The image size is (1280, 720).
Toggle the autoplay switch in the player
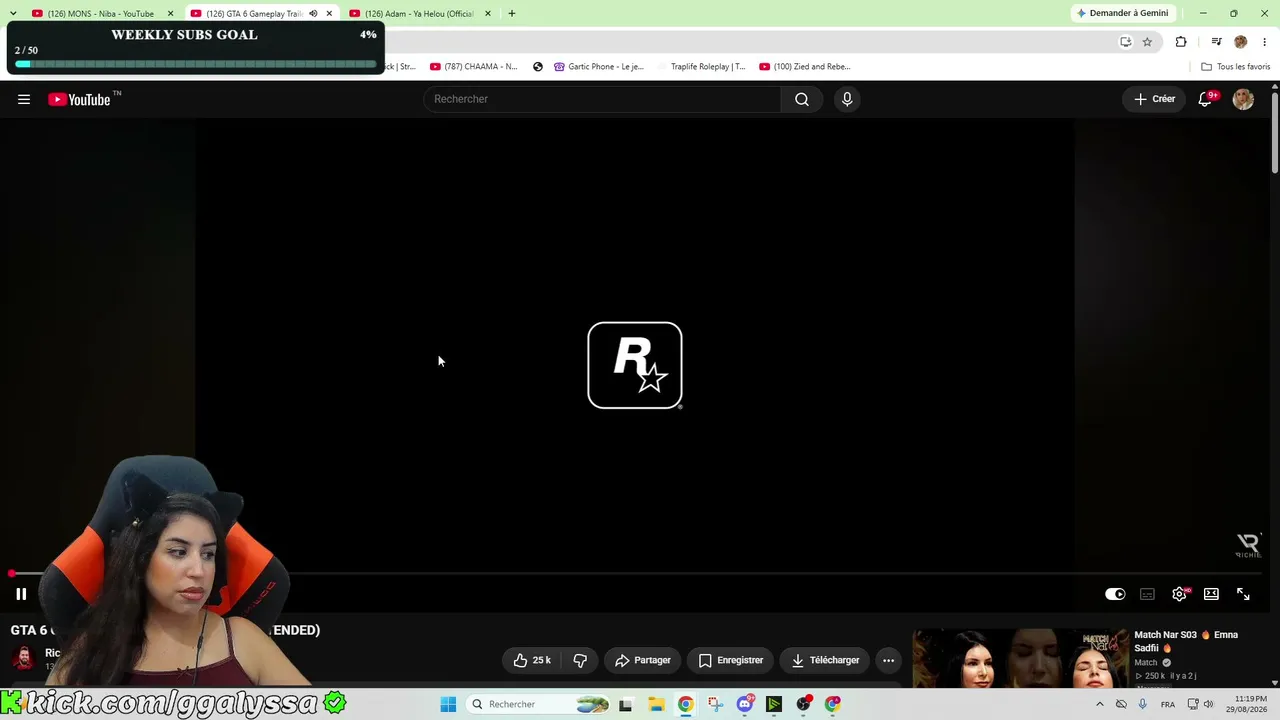pyautogui.click(x=1115, y=594)
